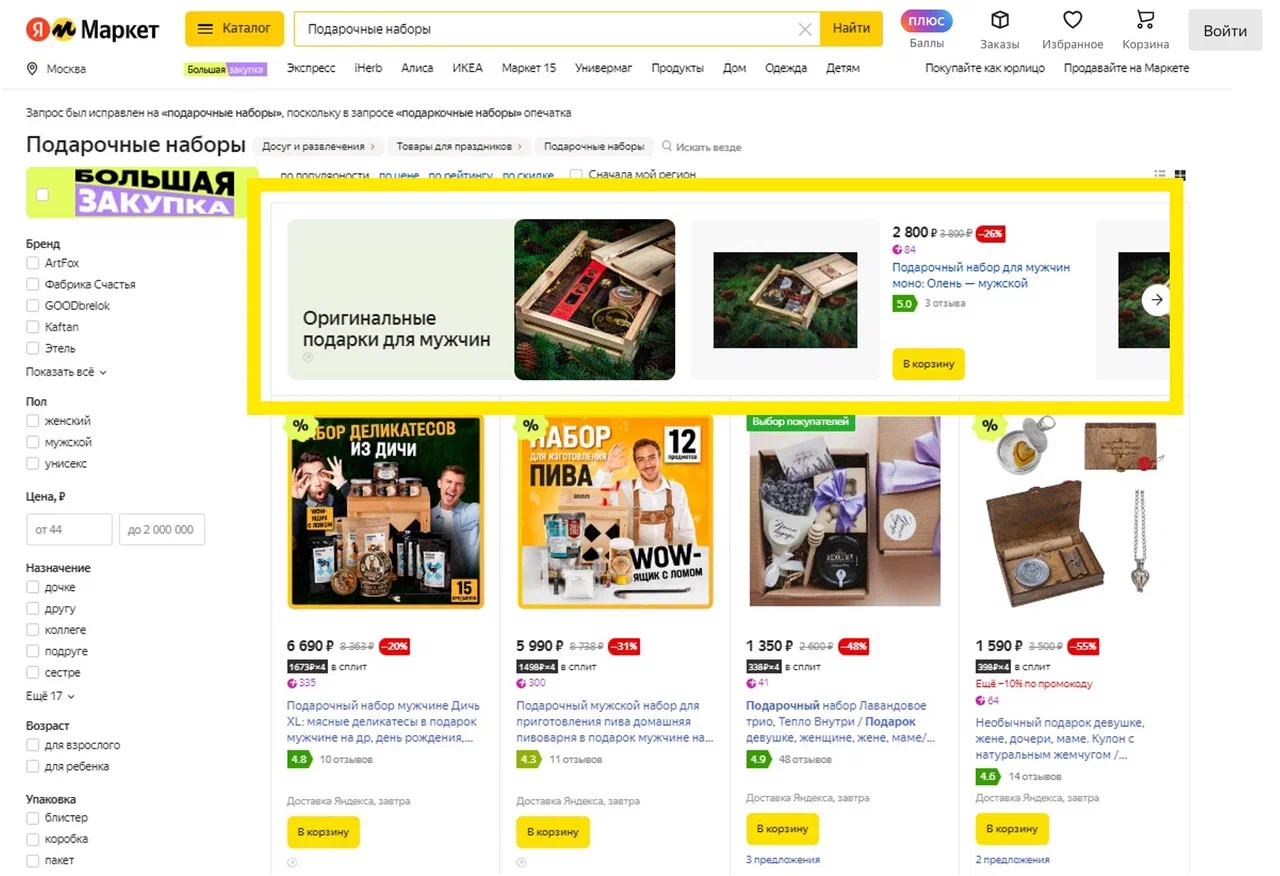Clear the search field with X icon
This screenshot has width=1280, height=876.
coord(804,29)
